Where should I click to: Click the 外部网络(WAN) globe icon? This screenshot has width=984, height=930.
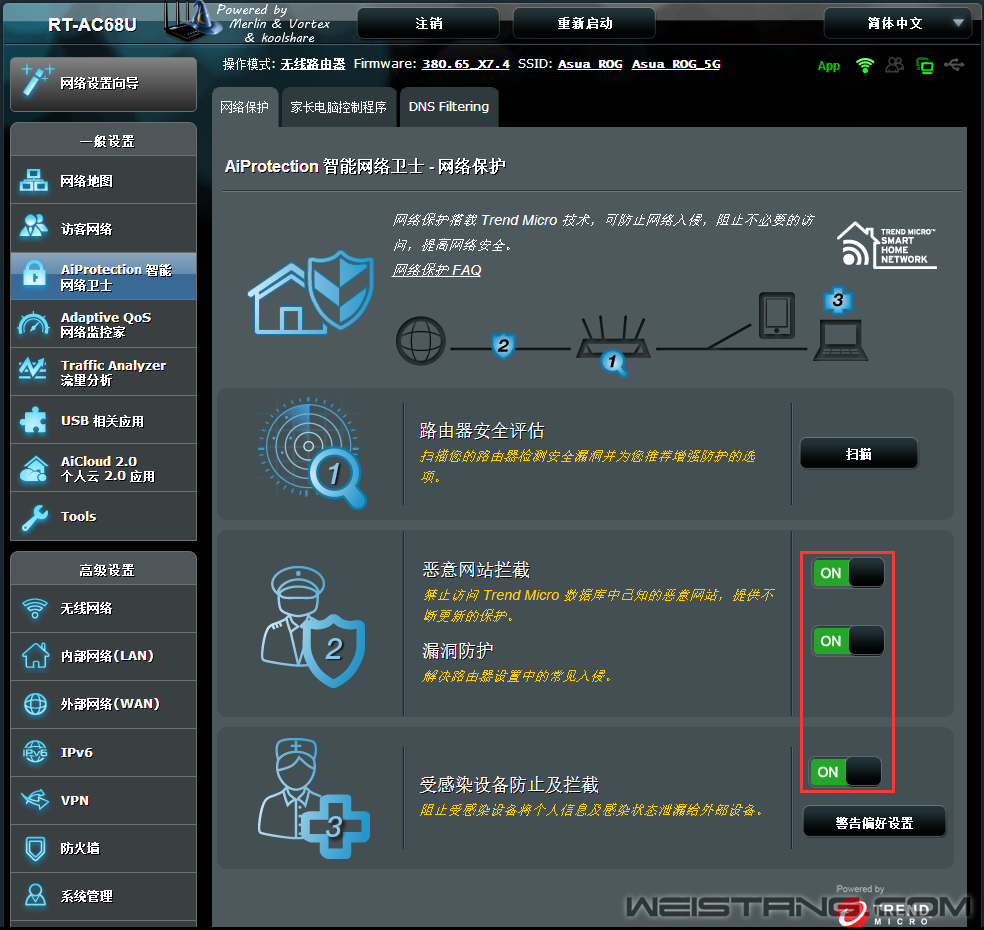(35, 704)
